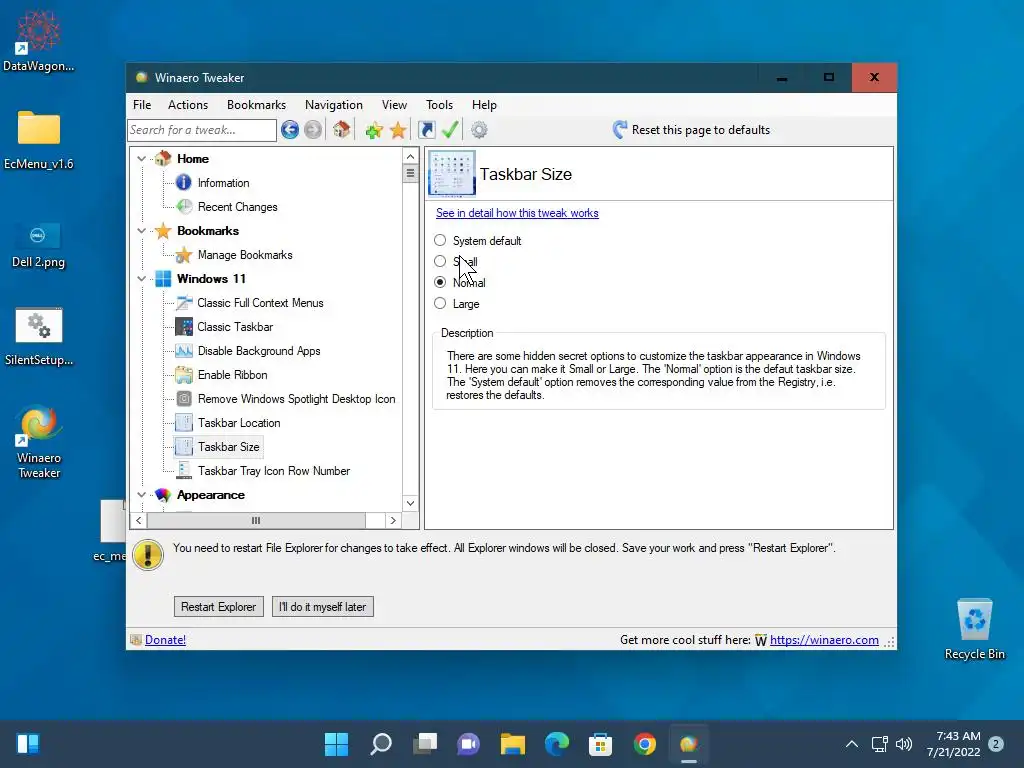Open Task View from the taskbar

[424, 744]
